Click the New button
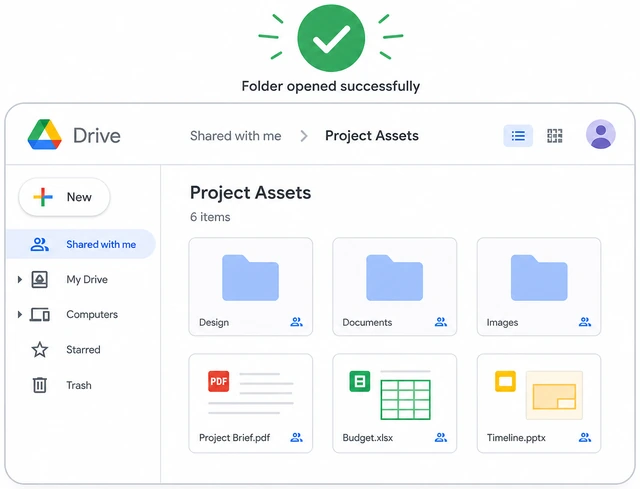This screenshot has width=640, height=489. coord(64,197)
